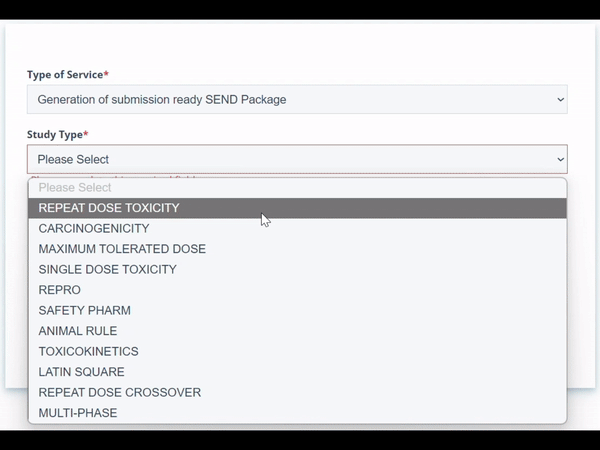Select SINGLE DOSE TOXICITY option
Screen dimensions: 600x450
pos(107,270)
